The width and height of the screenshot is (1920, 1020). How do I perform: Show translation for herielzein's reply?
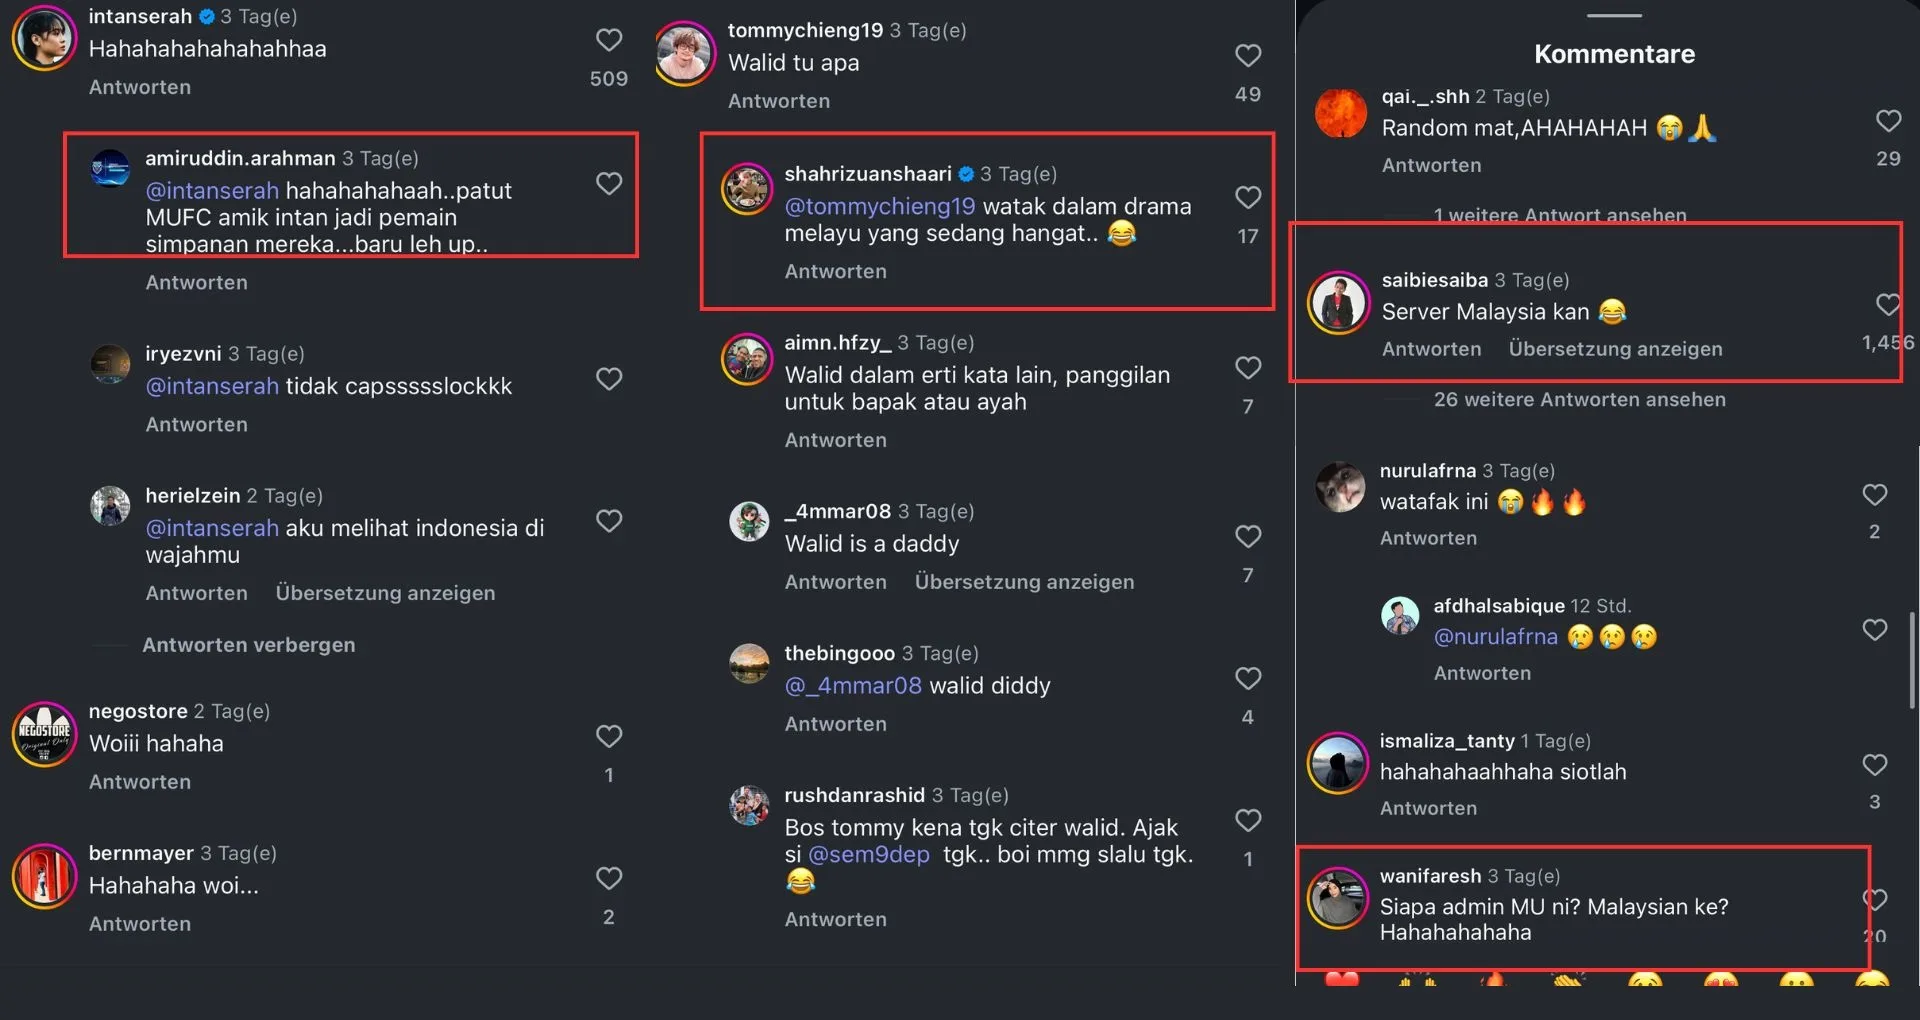(x=385, y=593)
